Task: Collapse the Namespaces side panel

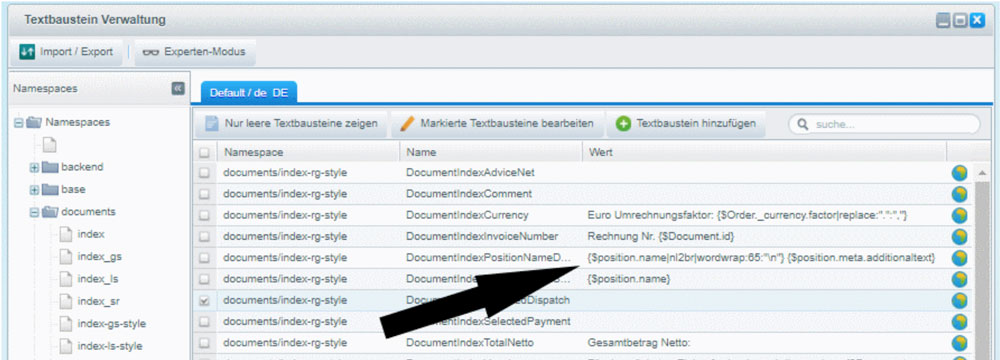Action: coord(178,88)
